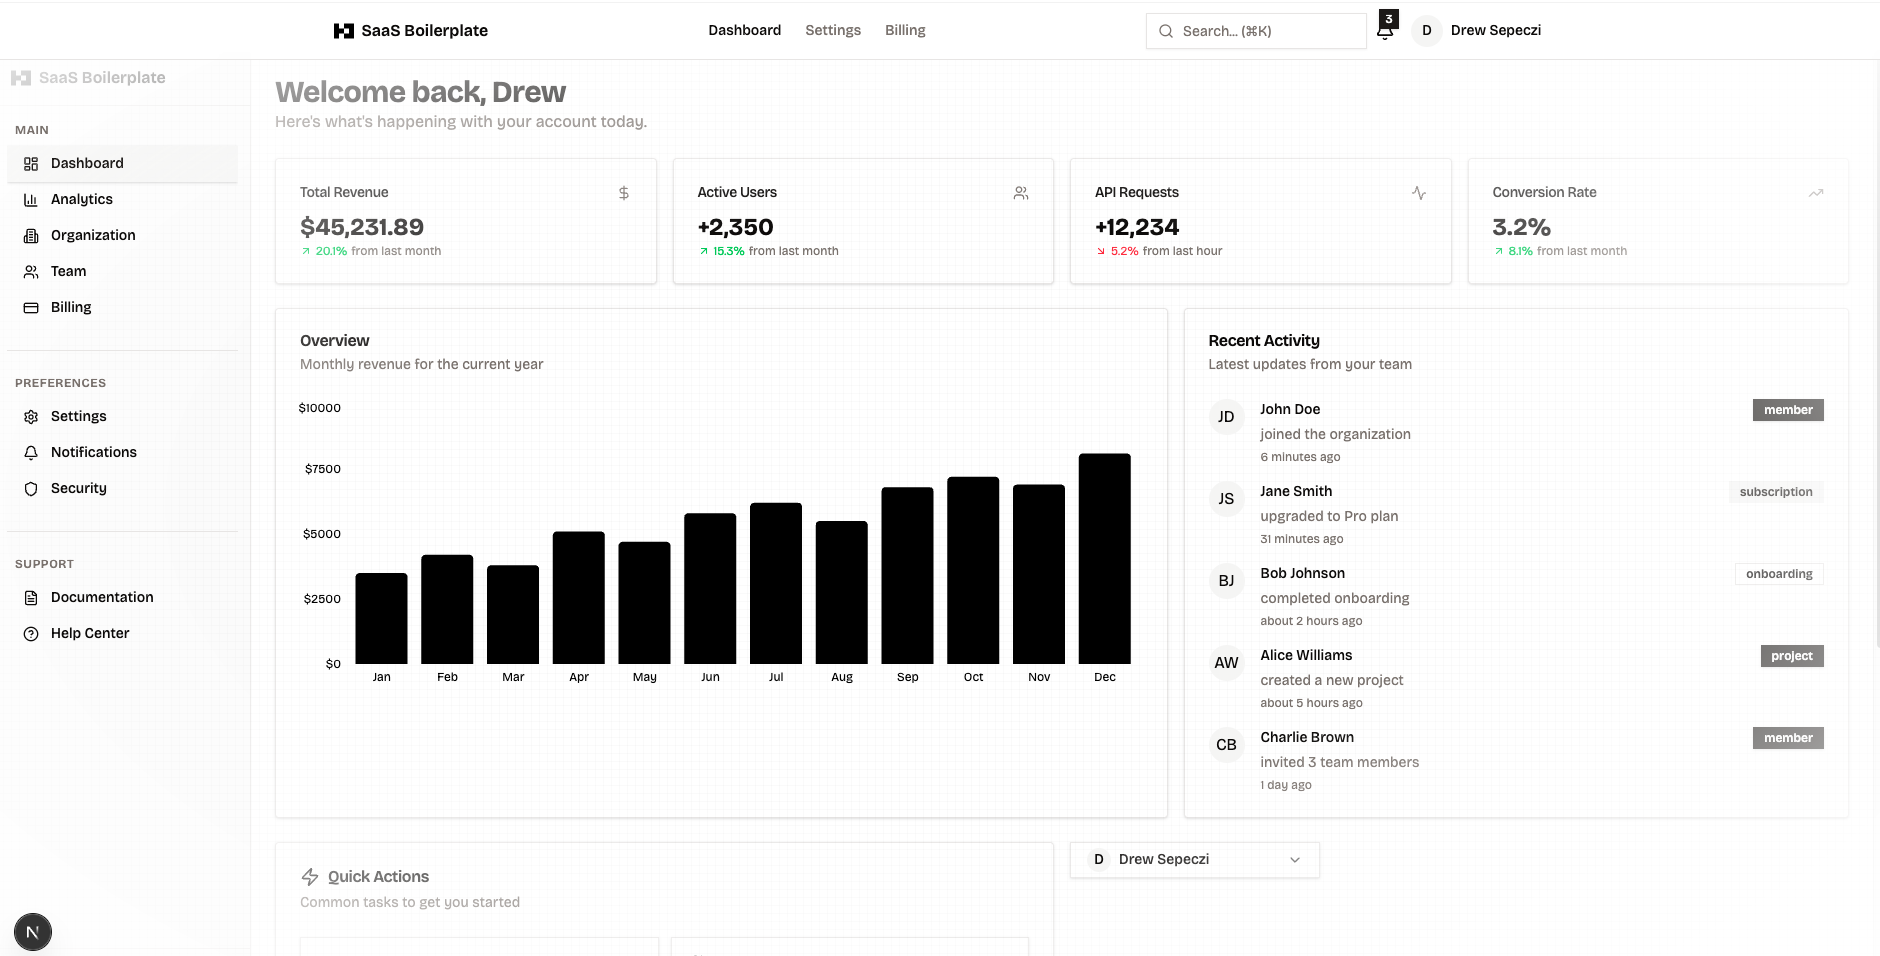Click the Conversion Rate trending arrow icon
The width and height of the screenshot is (1880, 956).
(1815, 192)
